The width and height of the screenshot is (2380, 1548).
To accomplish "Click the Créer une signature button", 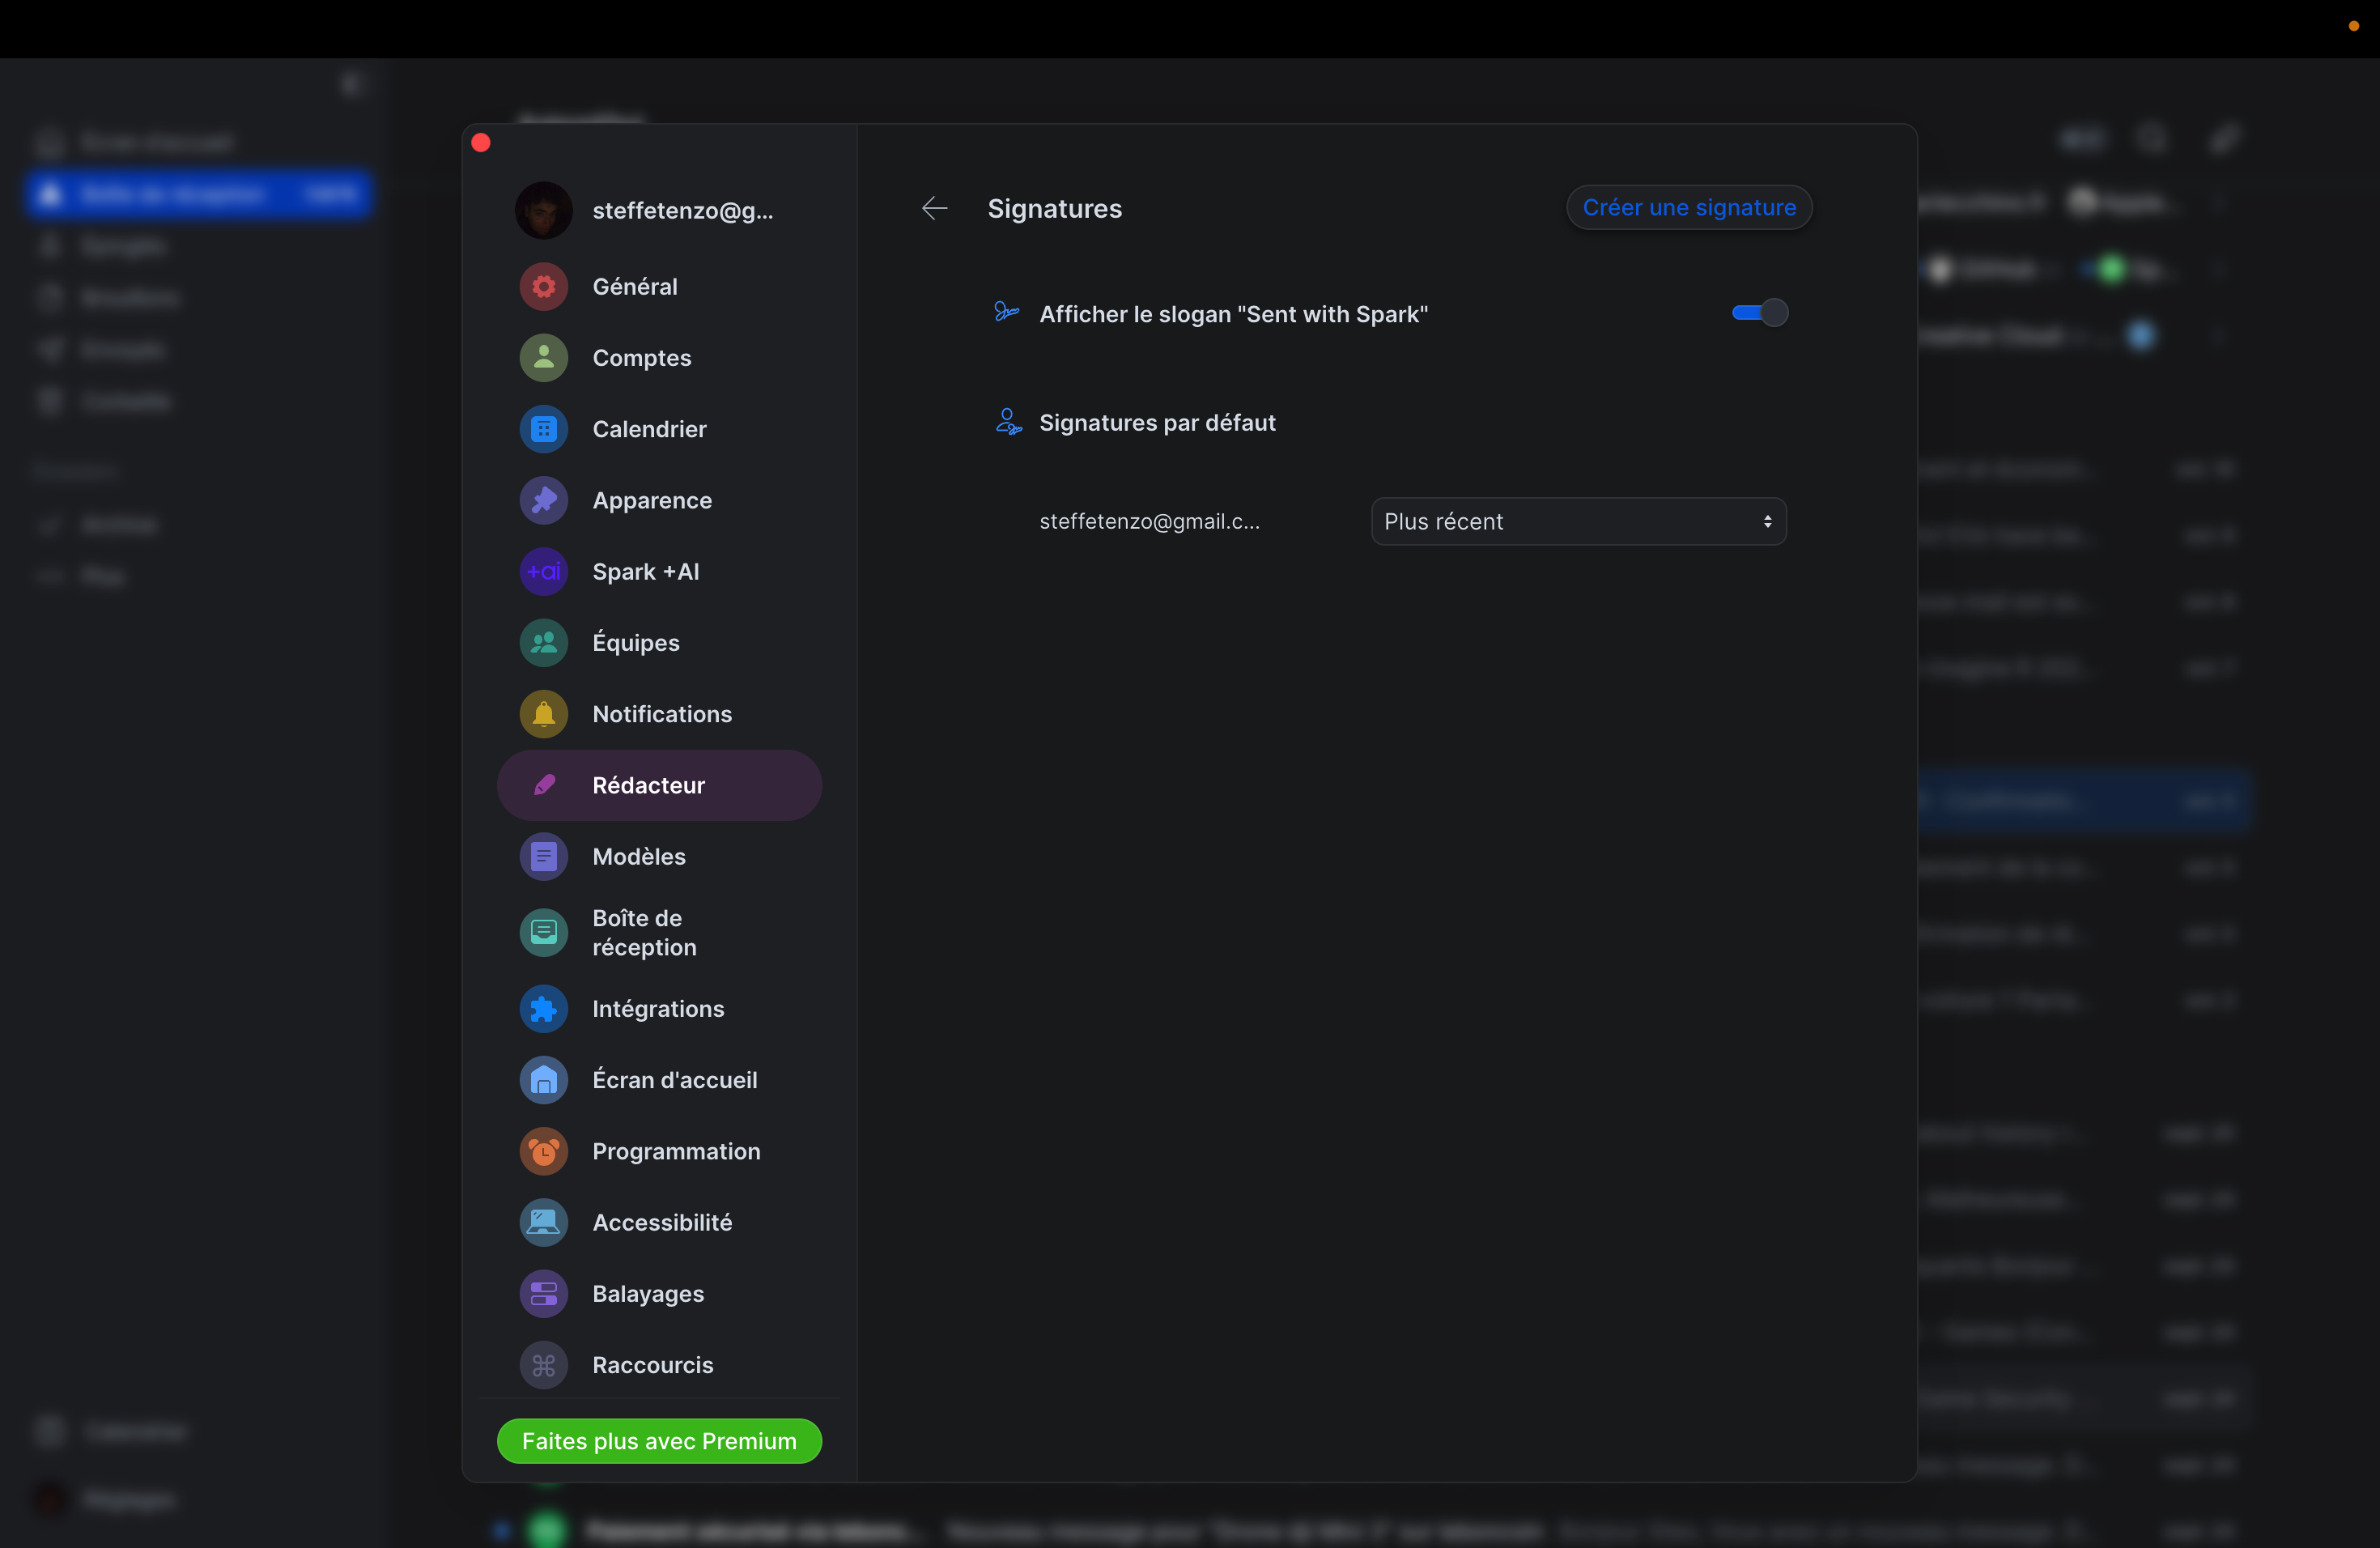I will [x=1689, y=207].
